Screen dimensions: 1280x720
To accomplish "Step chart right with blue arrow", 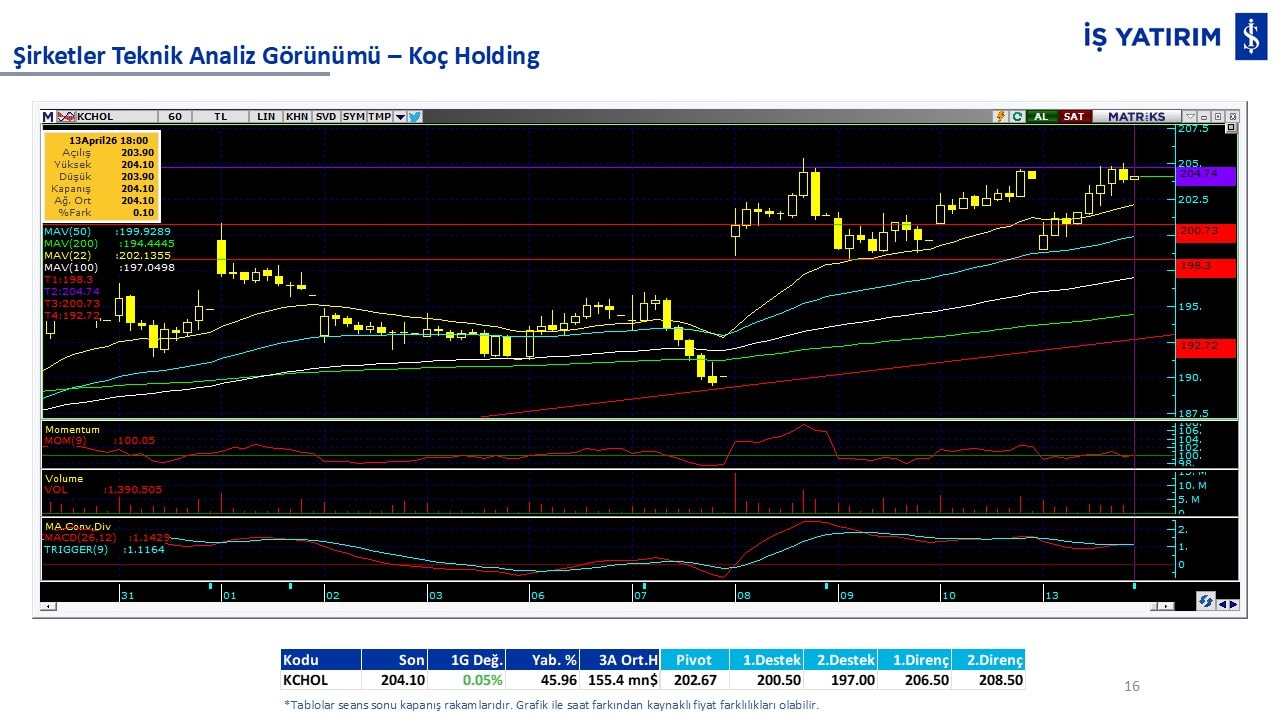I will click(x=1233, y=603).
